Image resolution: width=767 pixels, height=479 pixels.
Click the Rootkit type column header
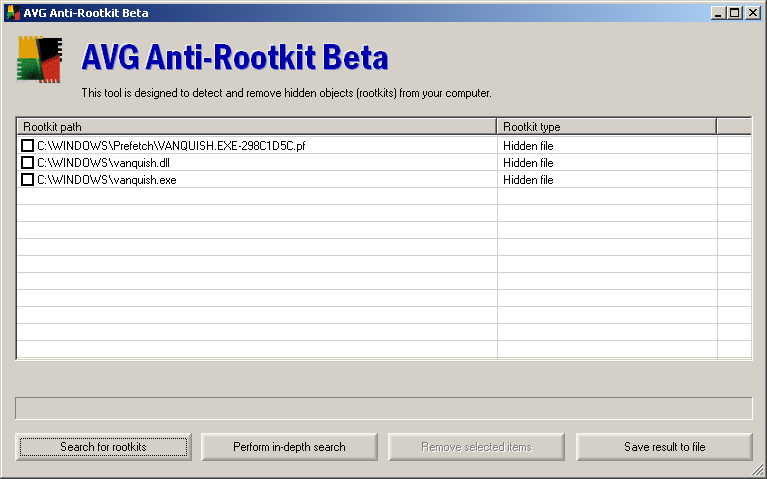click(606, 127)
